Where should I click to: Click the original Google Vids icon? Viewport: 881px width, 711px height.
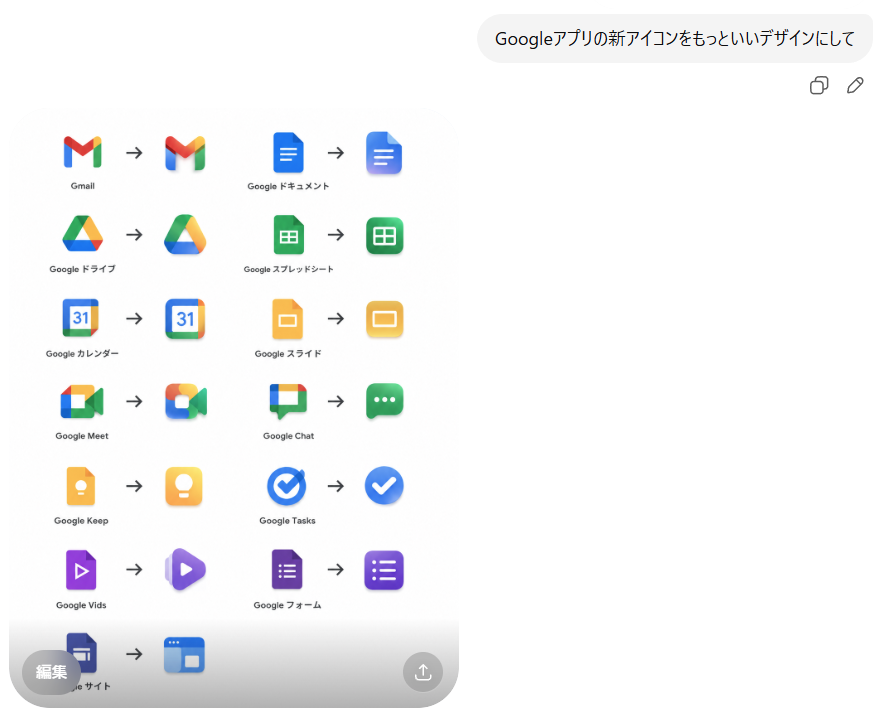coord(81,569)
